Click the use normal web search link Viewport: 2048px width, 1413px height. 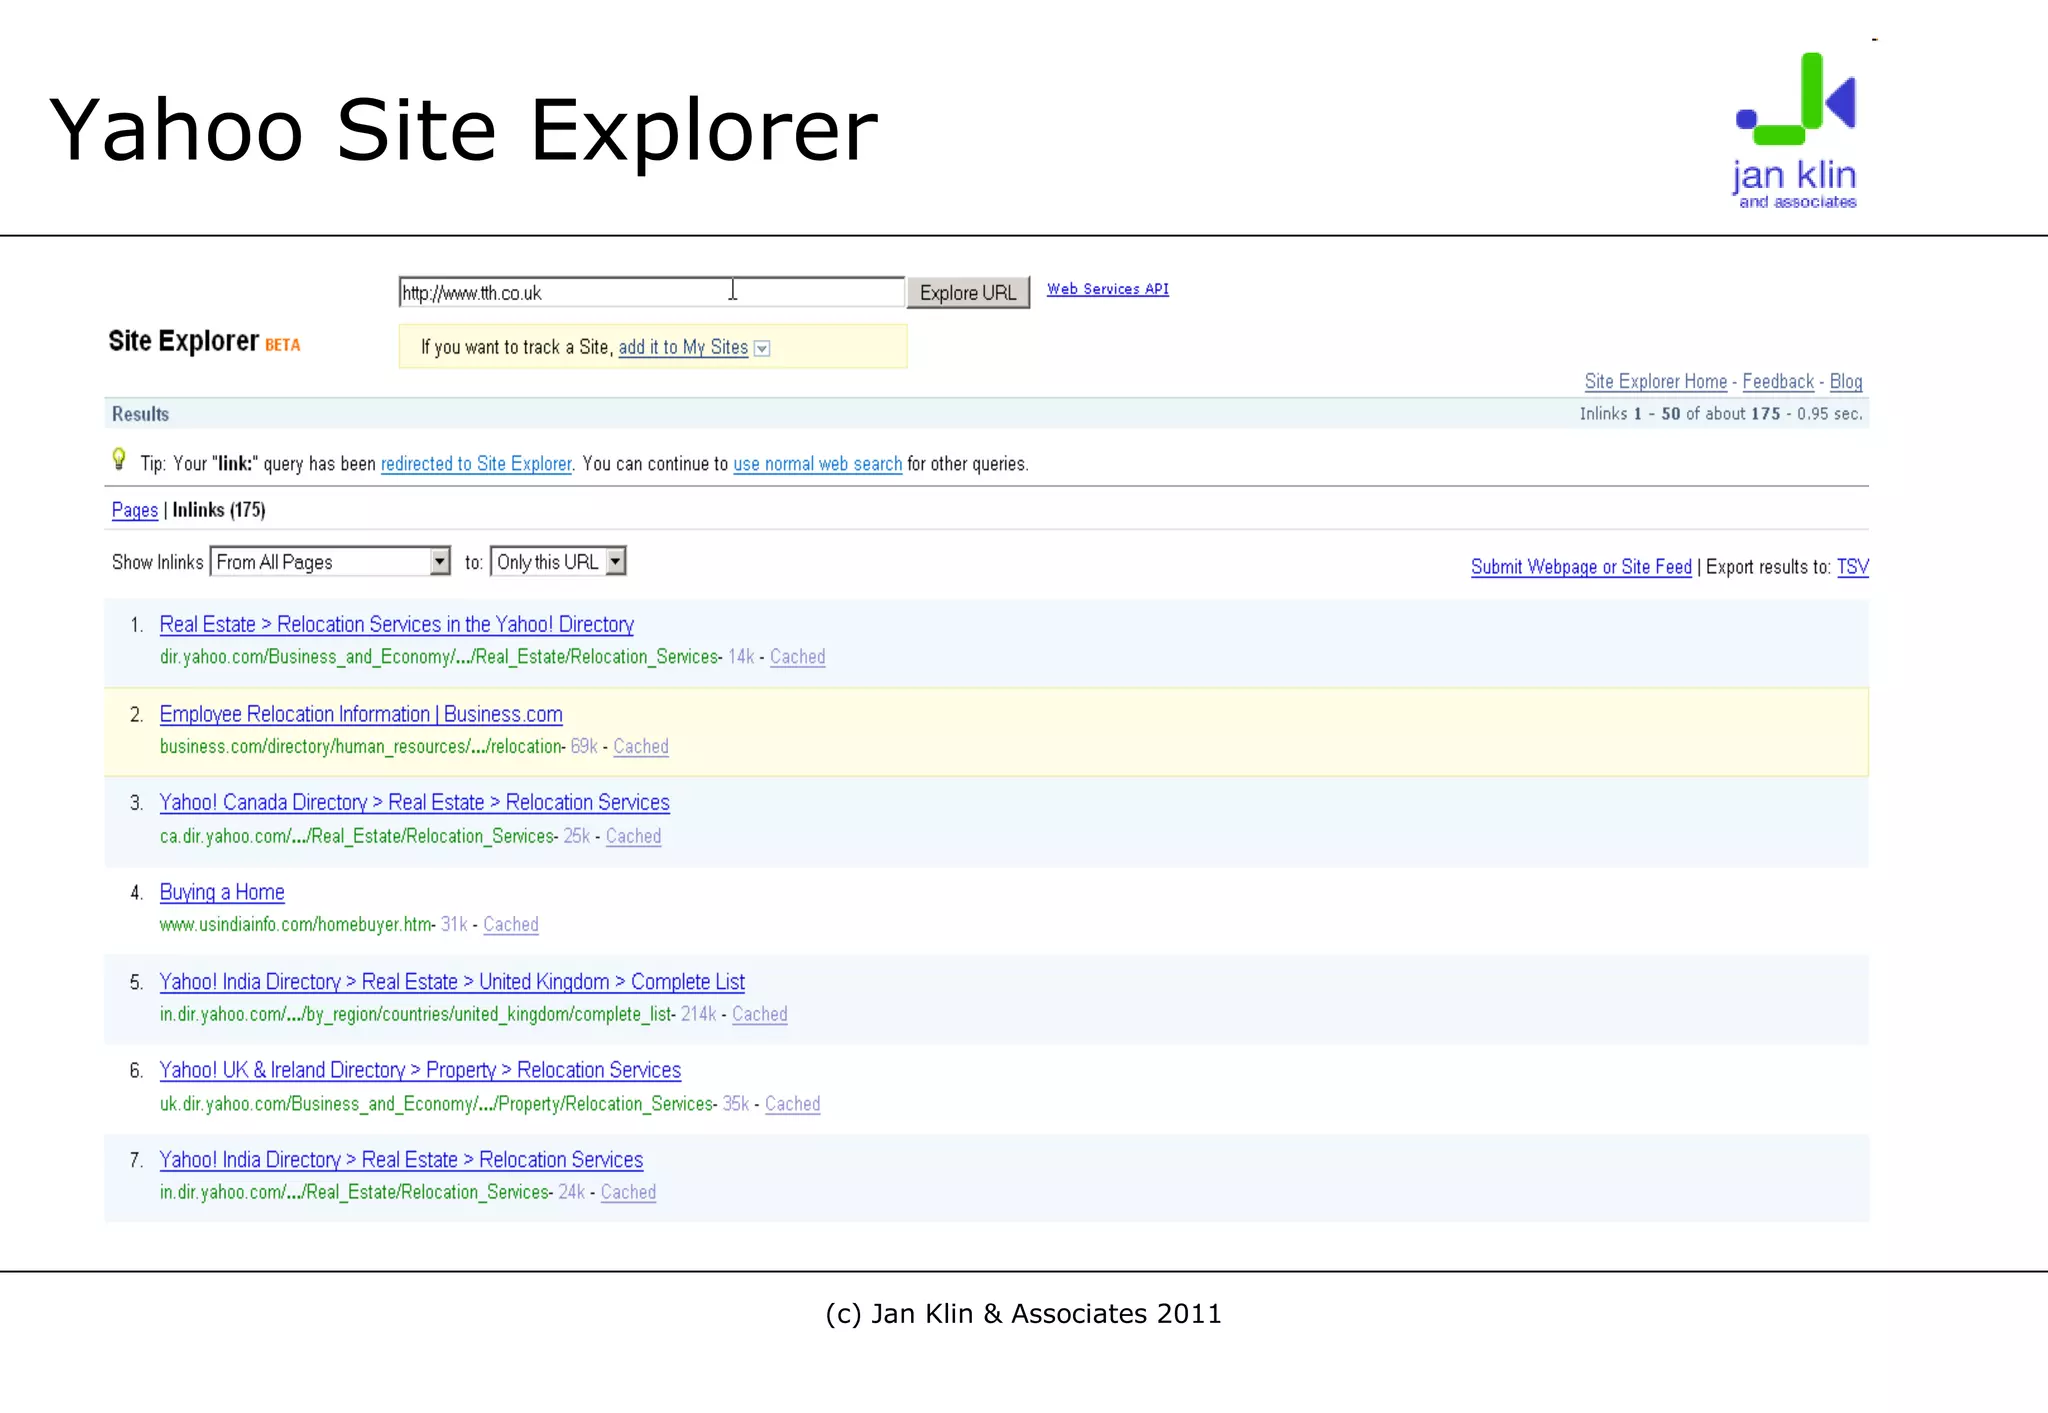817,463
